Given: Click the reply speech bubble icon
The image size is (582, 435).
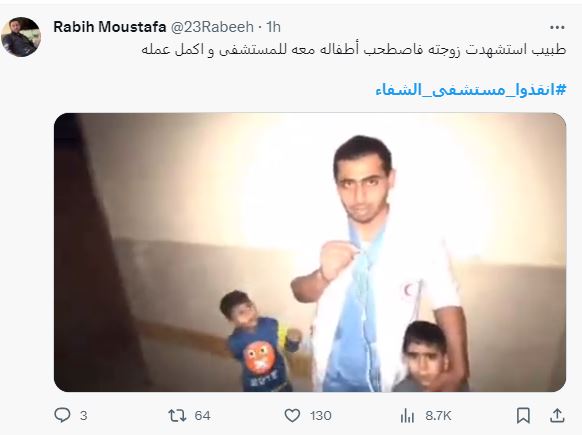Looking at the screenshot, I should 62,415.
